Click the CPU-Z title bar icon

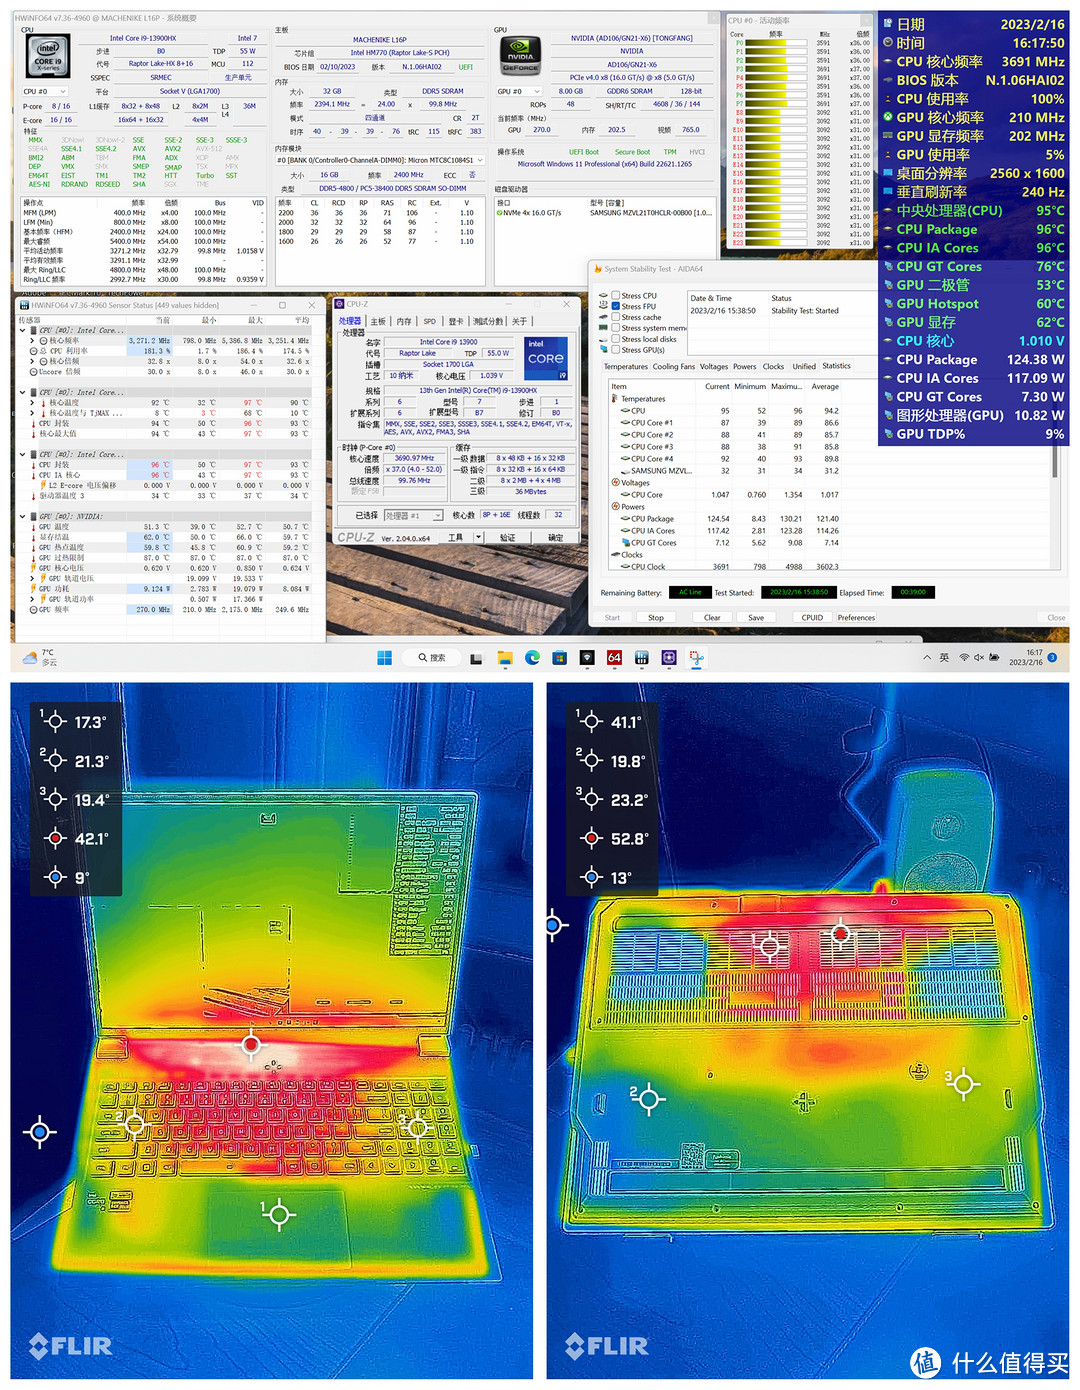coord(340,304)
